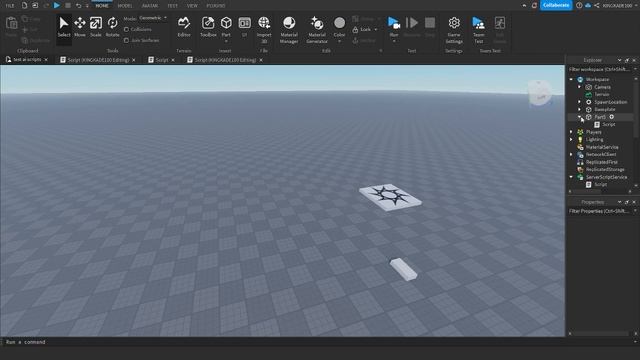This screenshot has width=640, height=360.
Task: Open the Material Manager
Action: (289, 29)
